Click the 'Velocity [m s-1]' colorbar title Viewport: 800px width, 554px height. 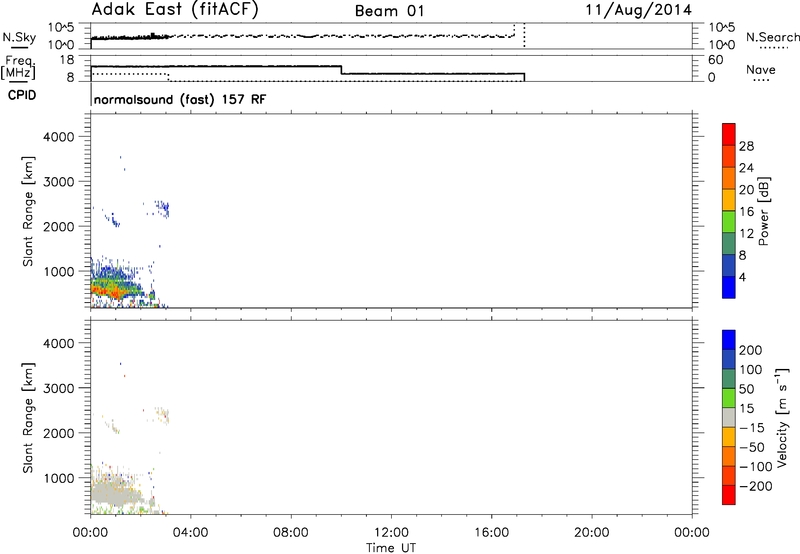click(782, 417)
